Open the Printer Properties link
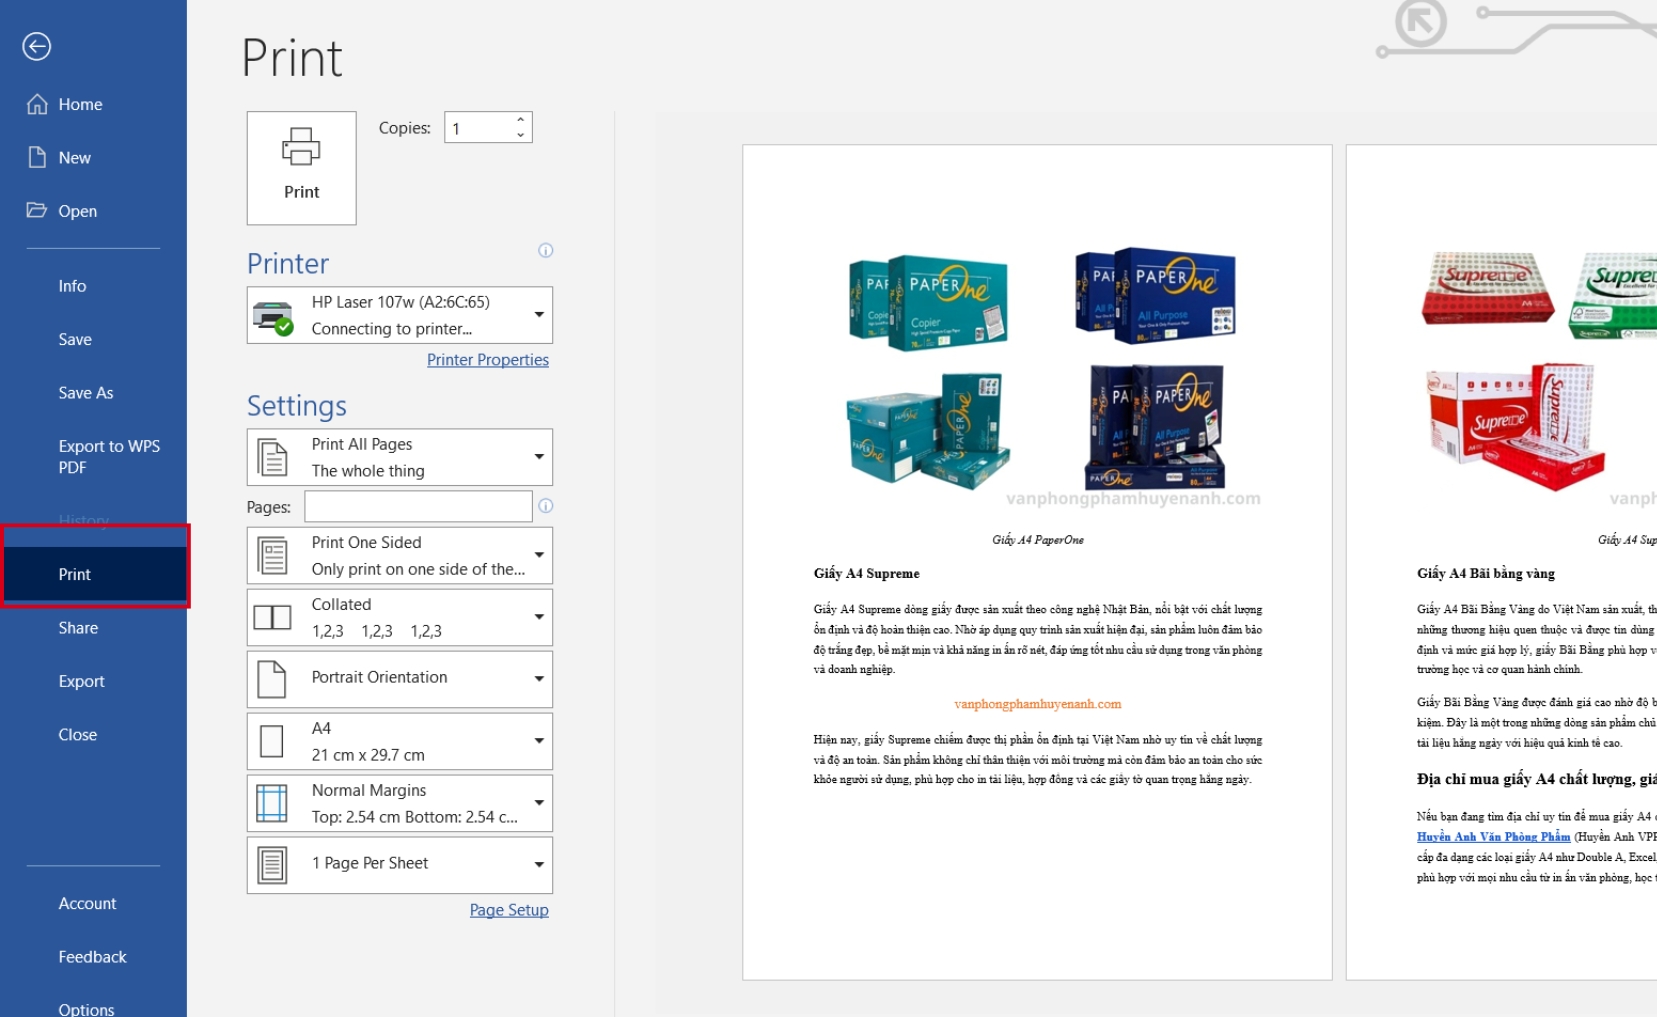 (488, 360)
